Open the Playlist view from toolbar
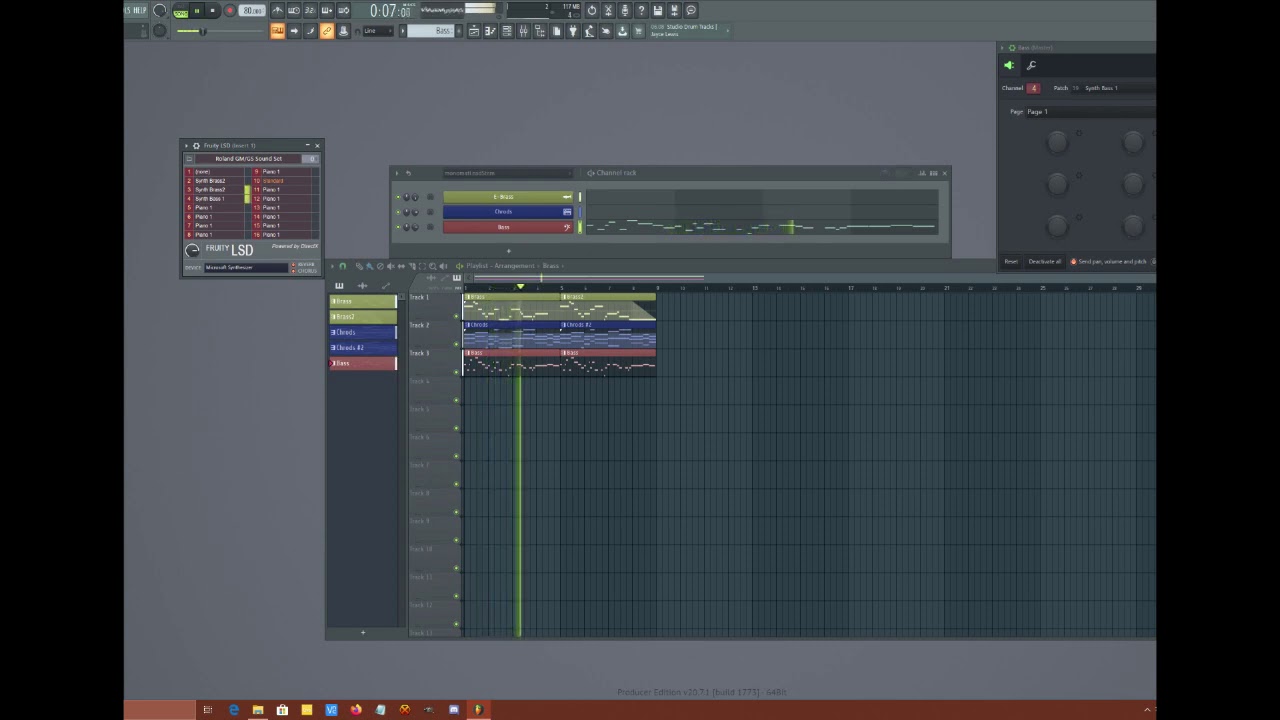 point(474,31)
